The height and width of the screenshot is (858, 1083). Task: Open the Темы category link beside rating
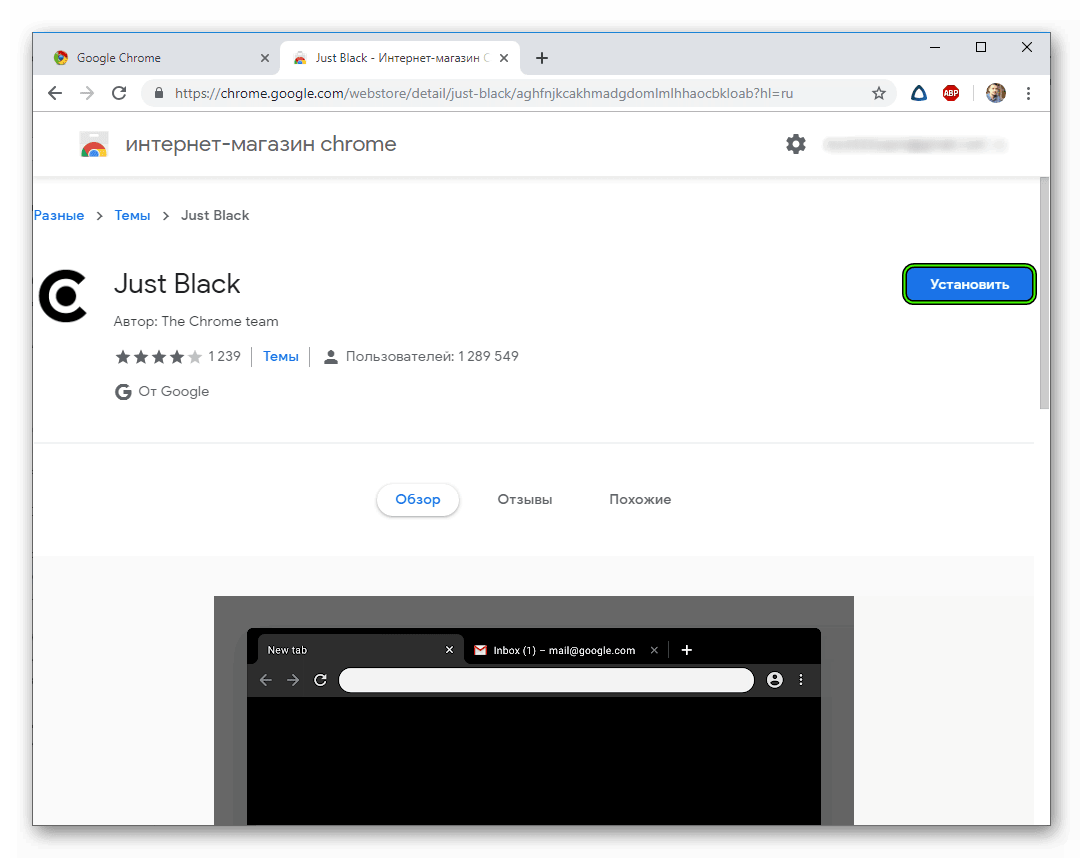281,356
